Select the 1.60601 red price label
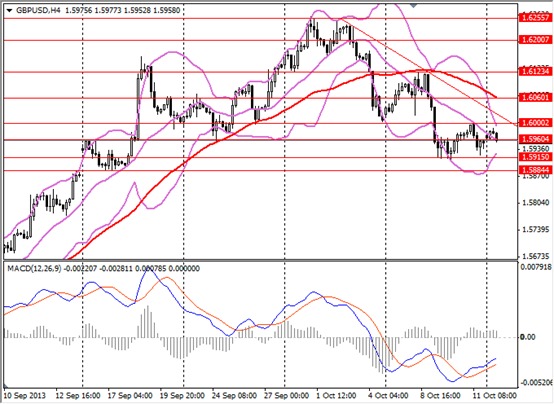The width and height of the screenshot is (554, 404). (536, 97)
